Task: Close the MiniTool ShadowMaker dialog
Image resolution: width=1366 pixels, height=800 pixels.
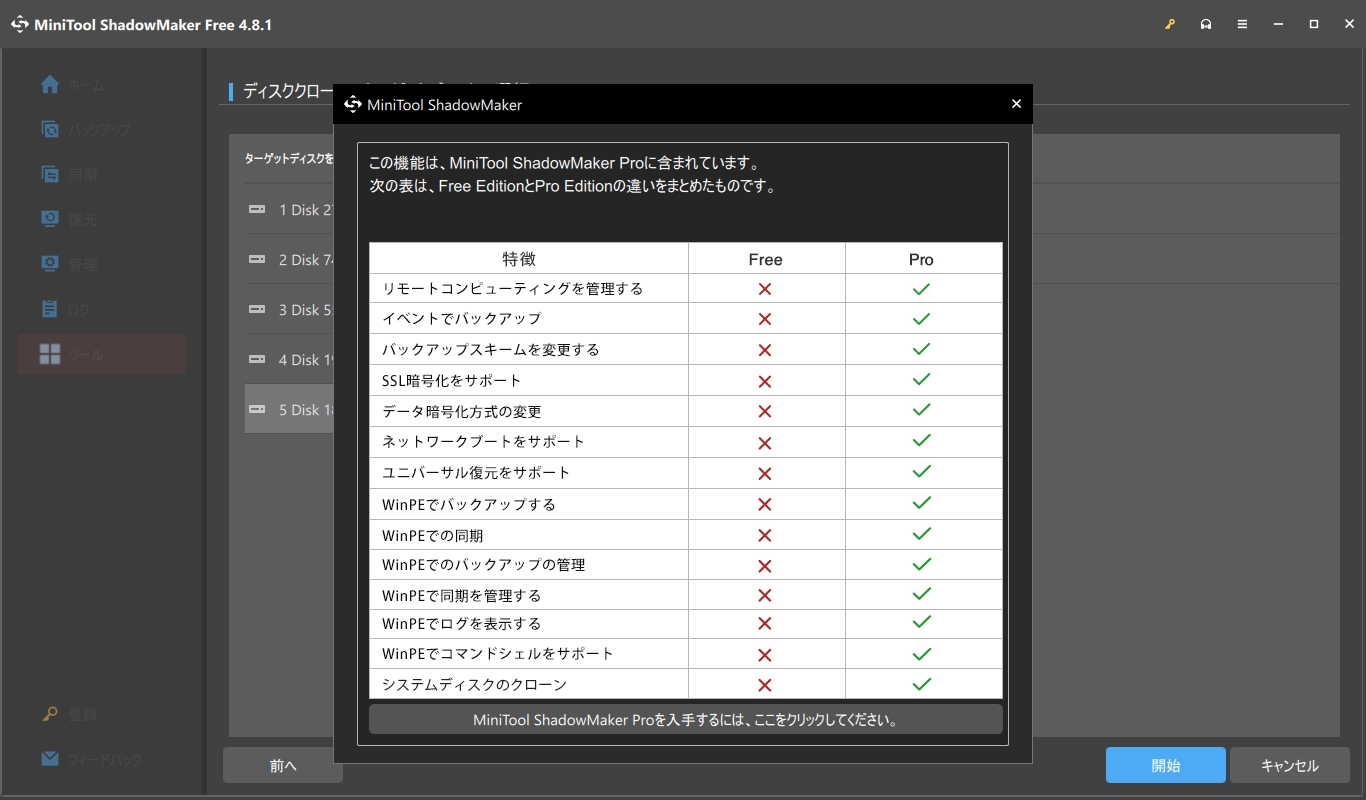Action: [x=1016, y=104]
